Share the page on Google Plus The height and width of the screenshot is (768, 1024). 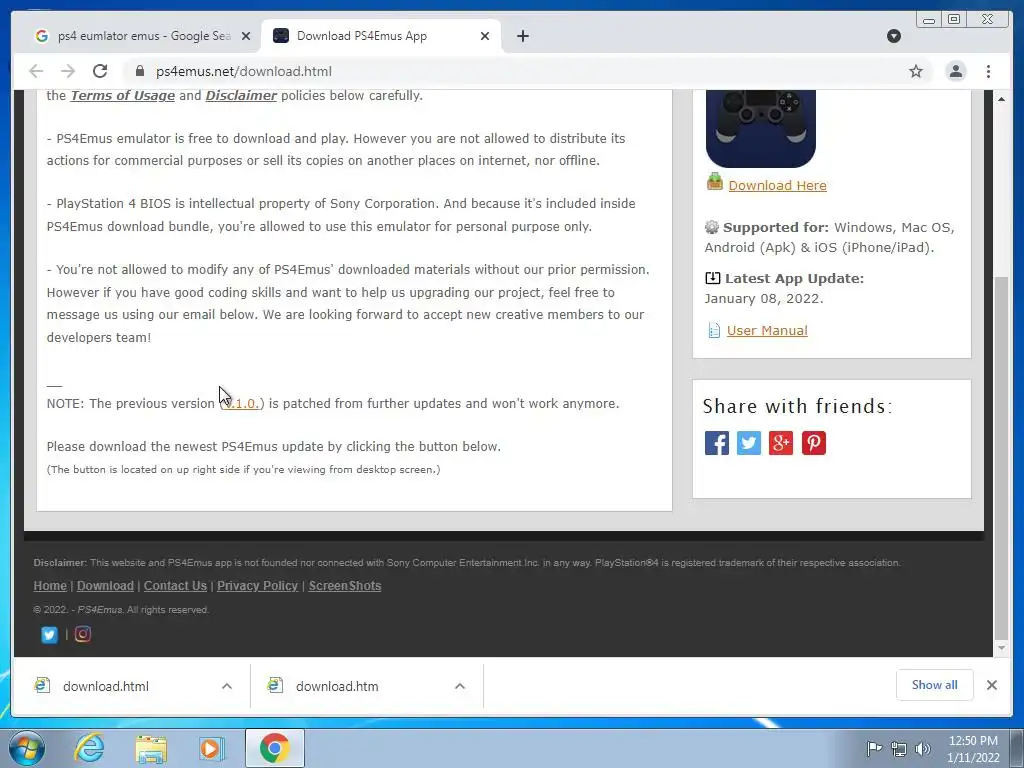[780, 443]
